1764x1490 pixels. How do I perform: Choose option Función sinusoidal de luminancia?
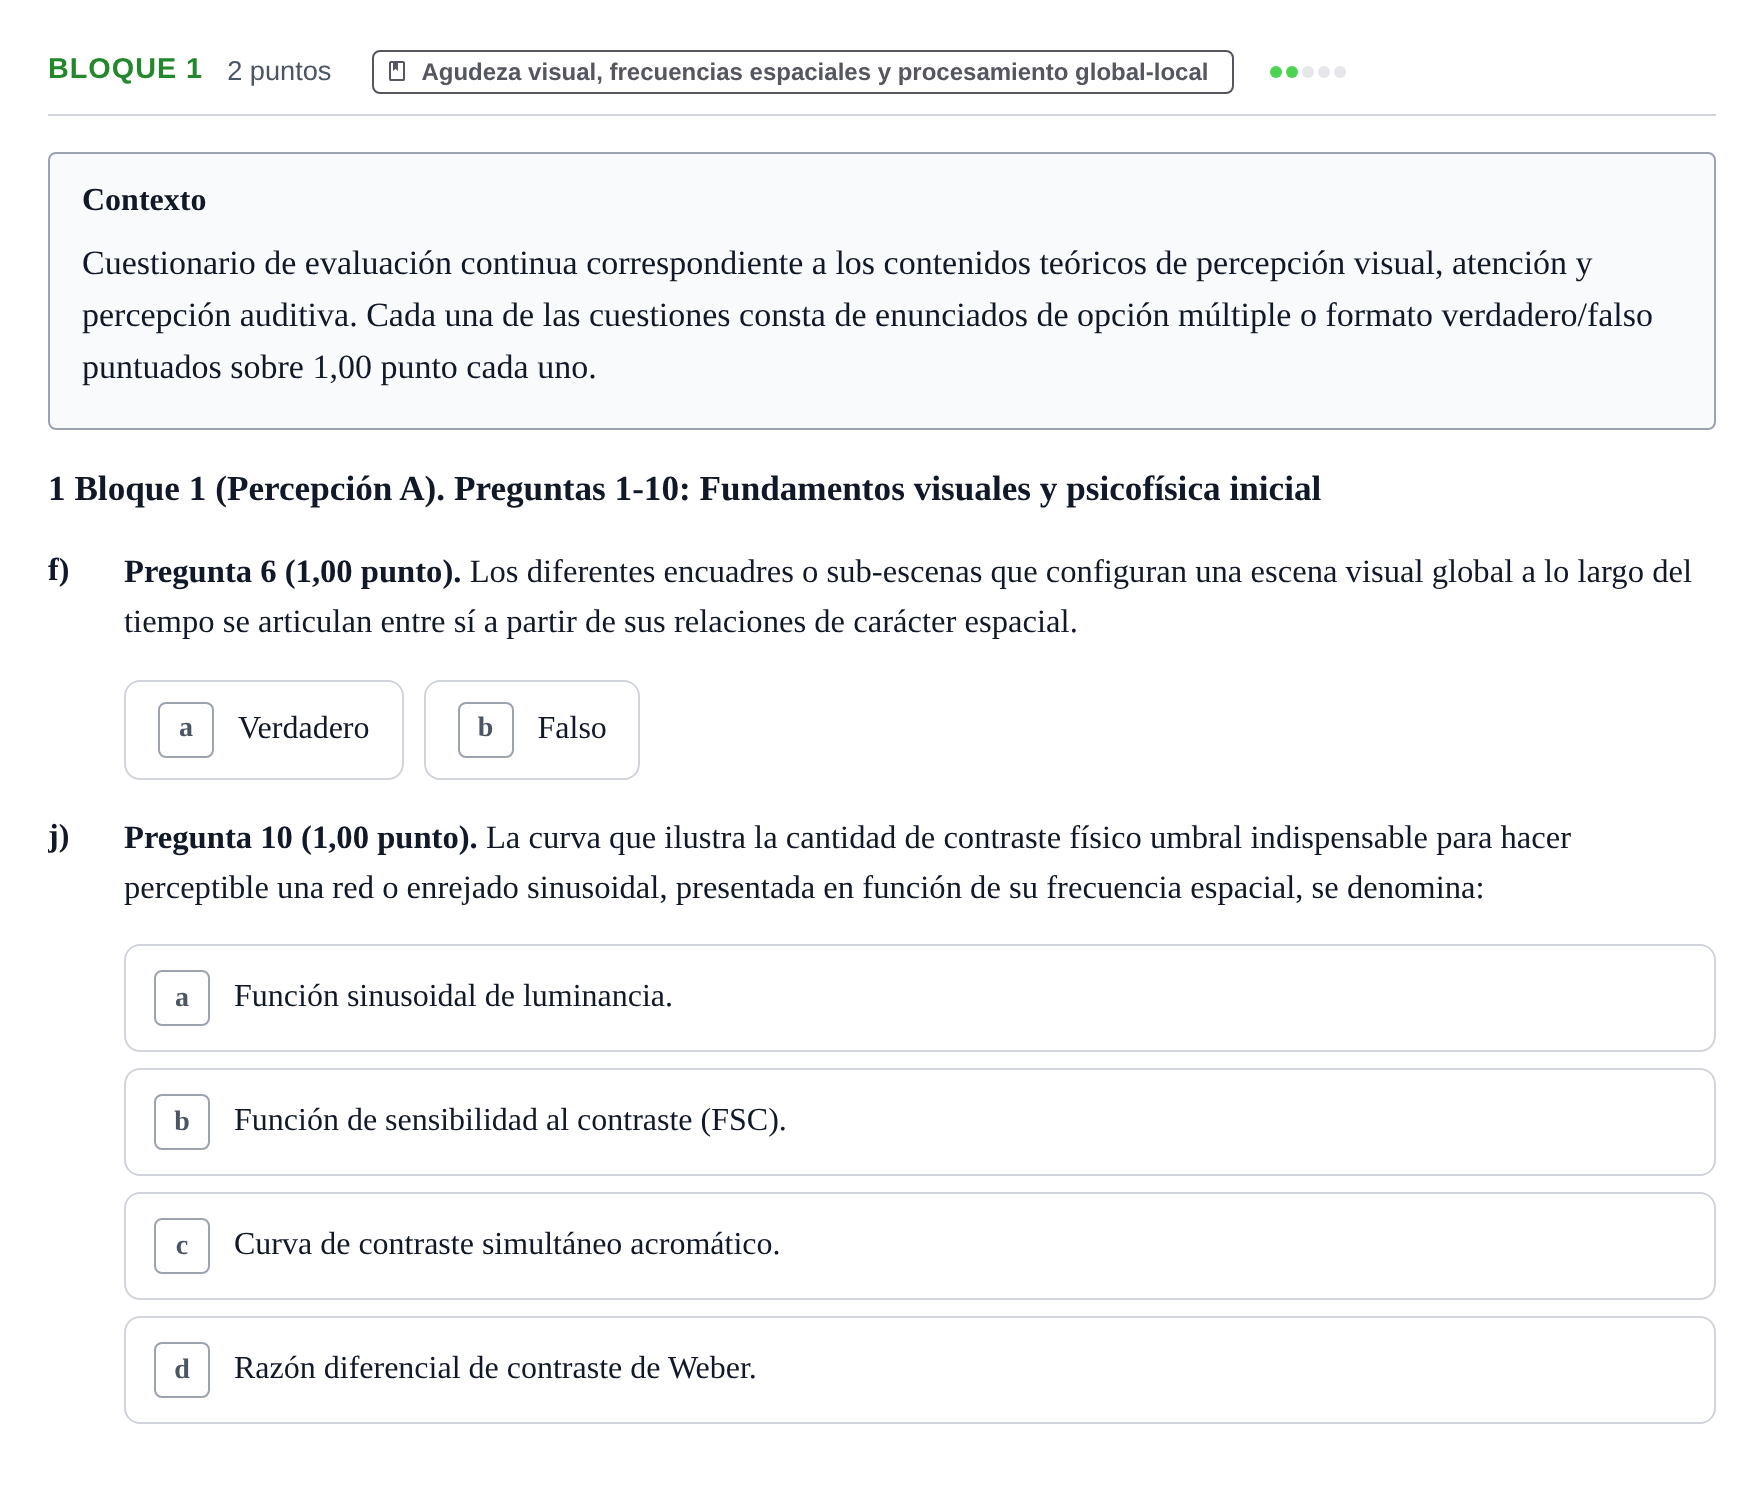point(920,998)
